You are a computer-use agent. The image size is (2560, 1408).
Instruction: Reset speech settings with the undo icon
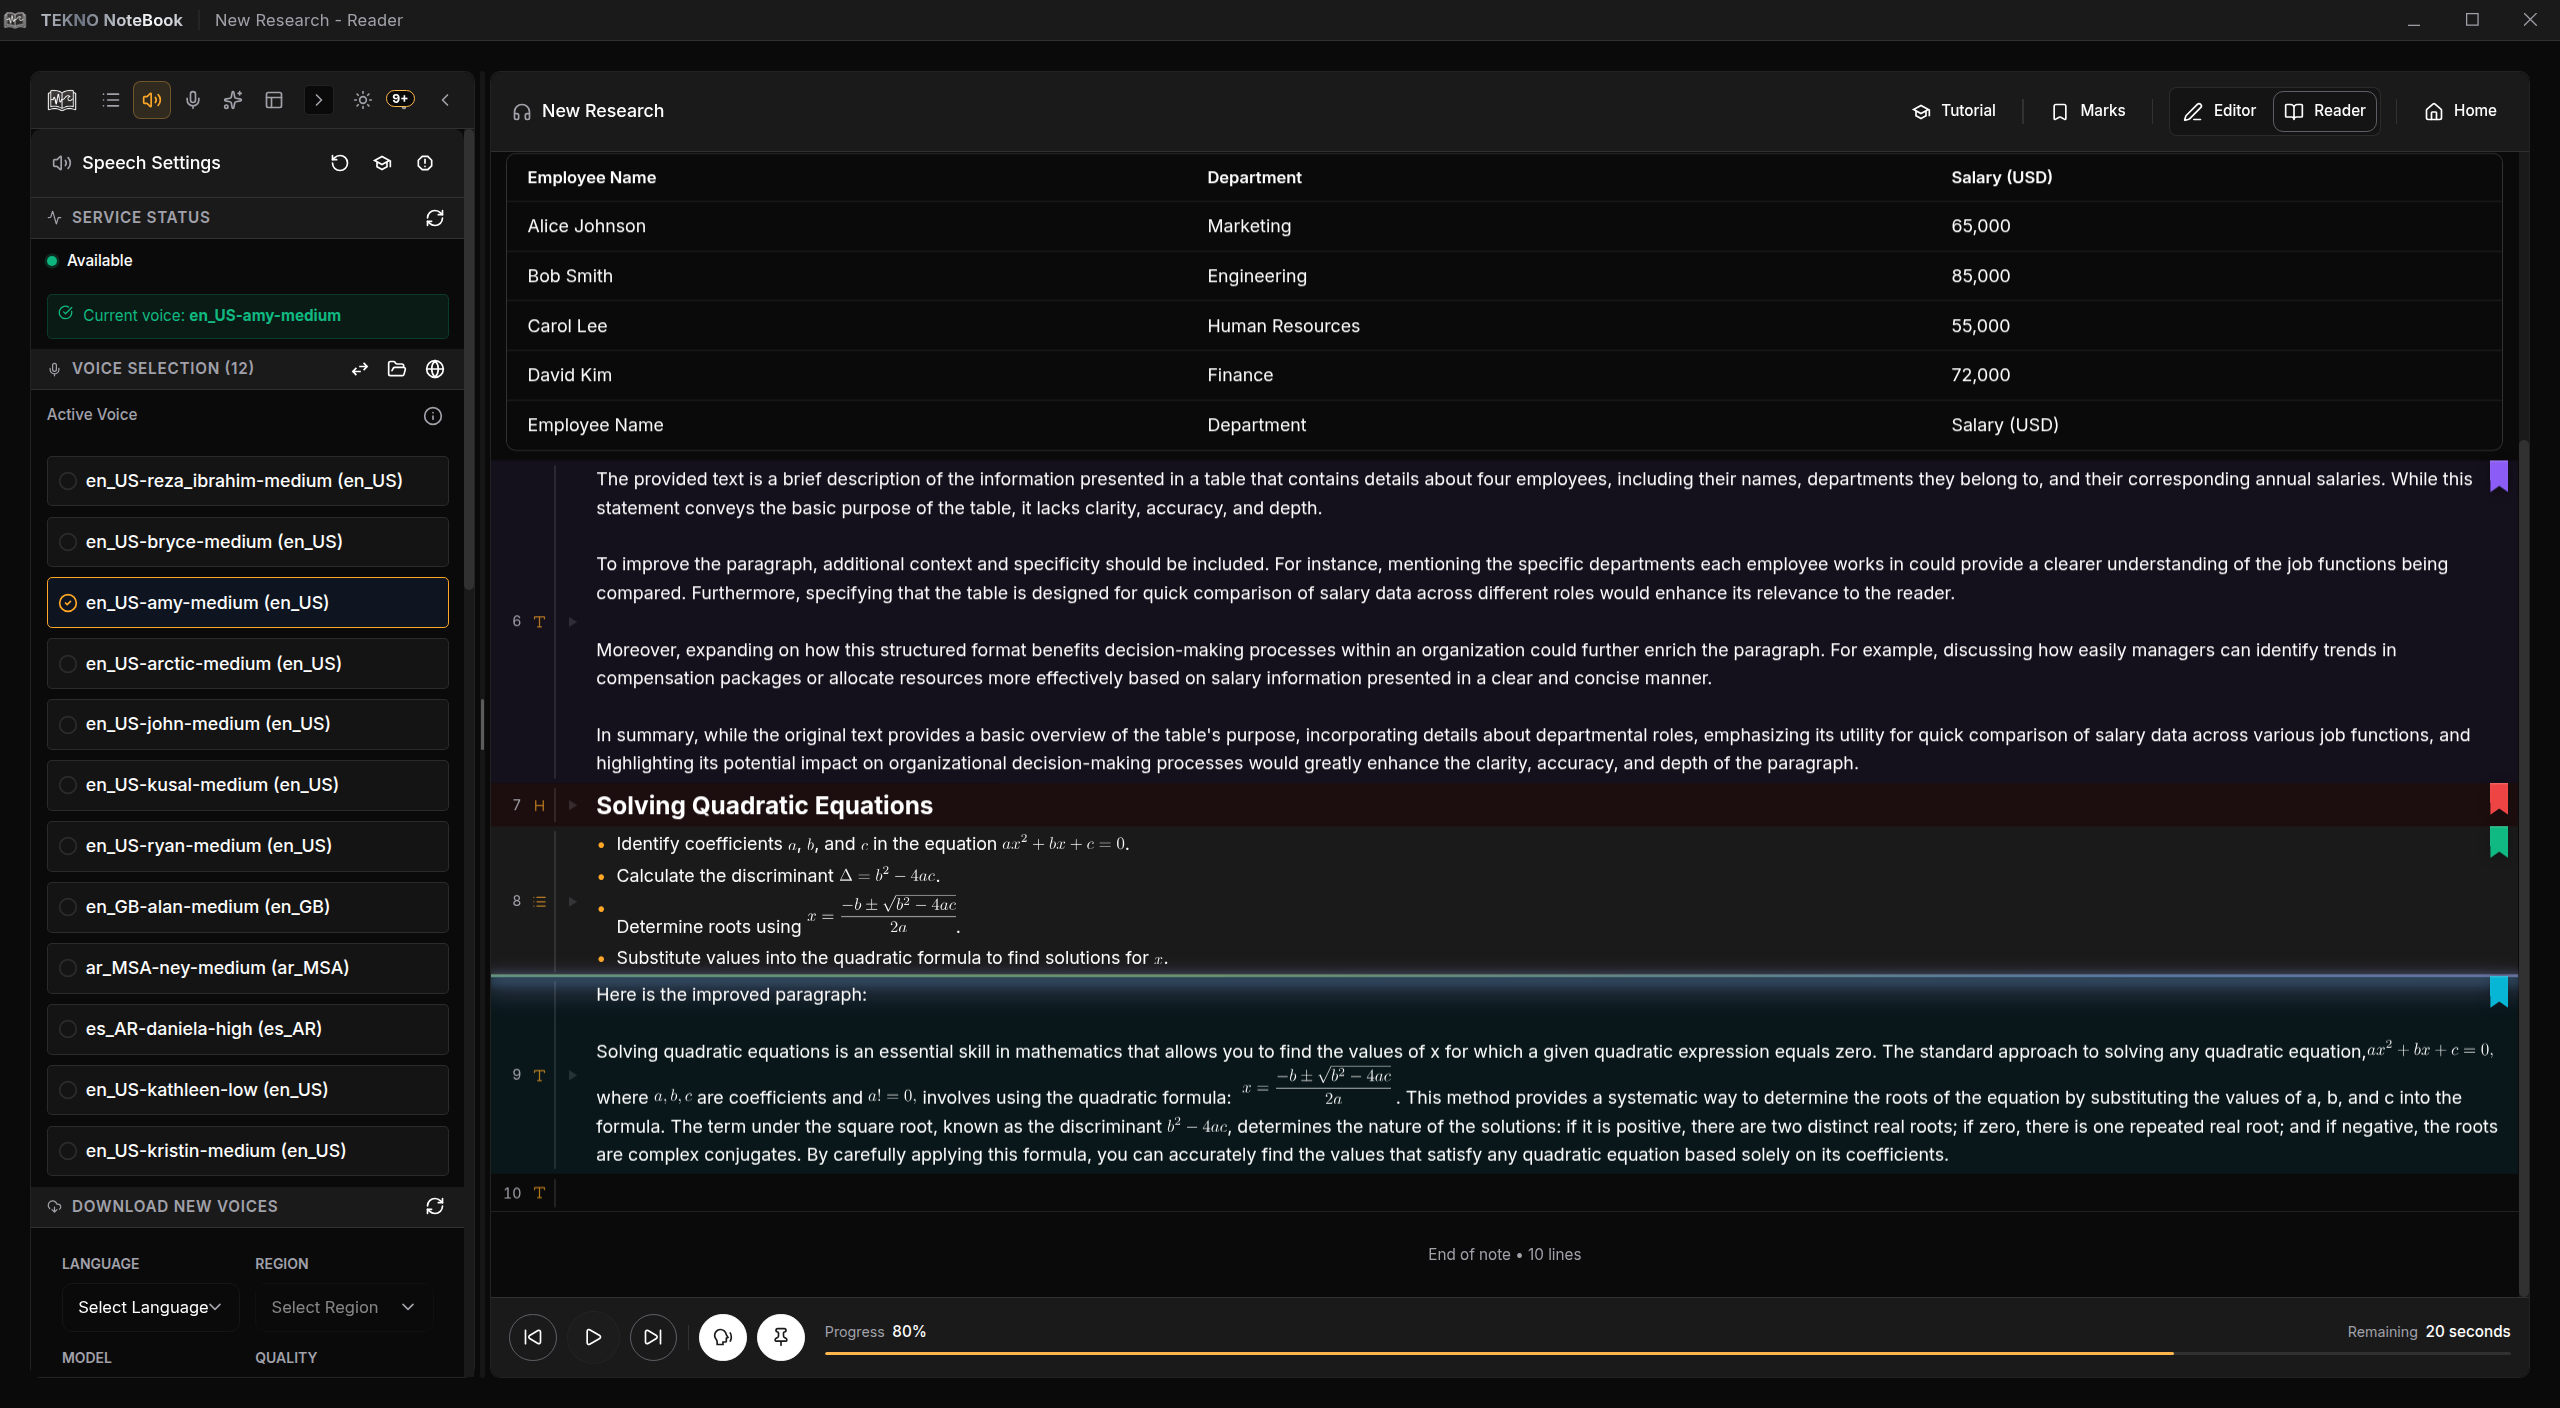click(339, 162)
